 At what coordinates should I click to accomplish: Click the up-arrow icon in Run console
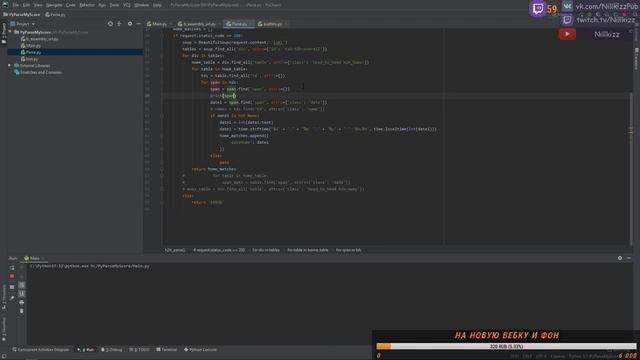click(x=22, y=268)
